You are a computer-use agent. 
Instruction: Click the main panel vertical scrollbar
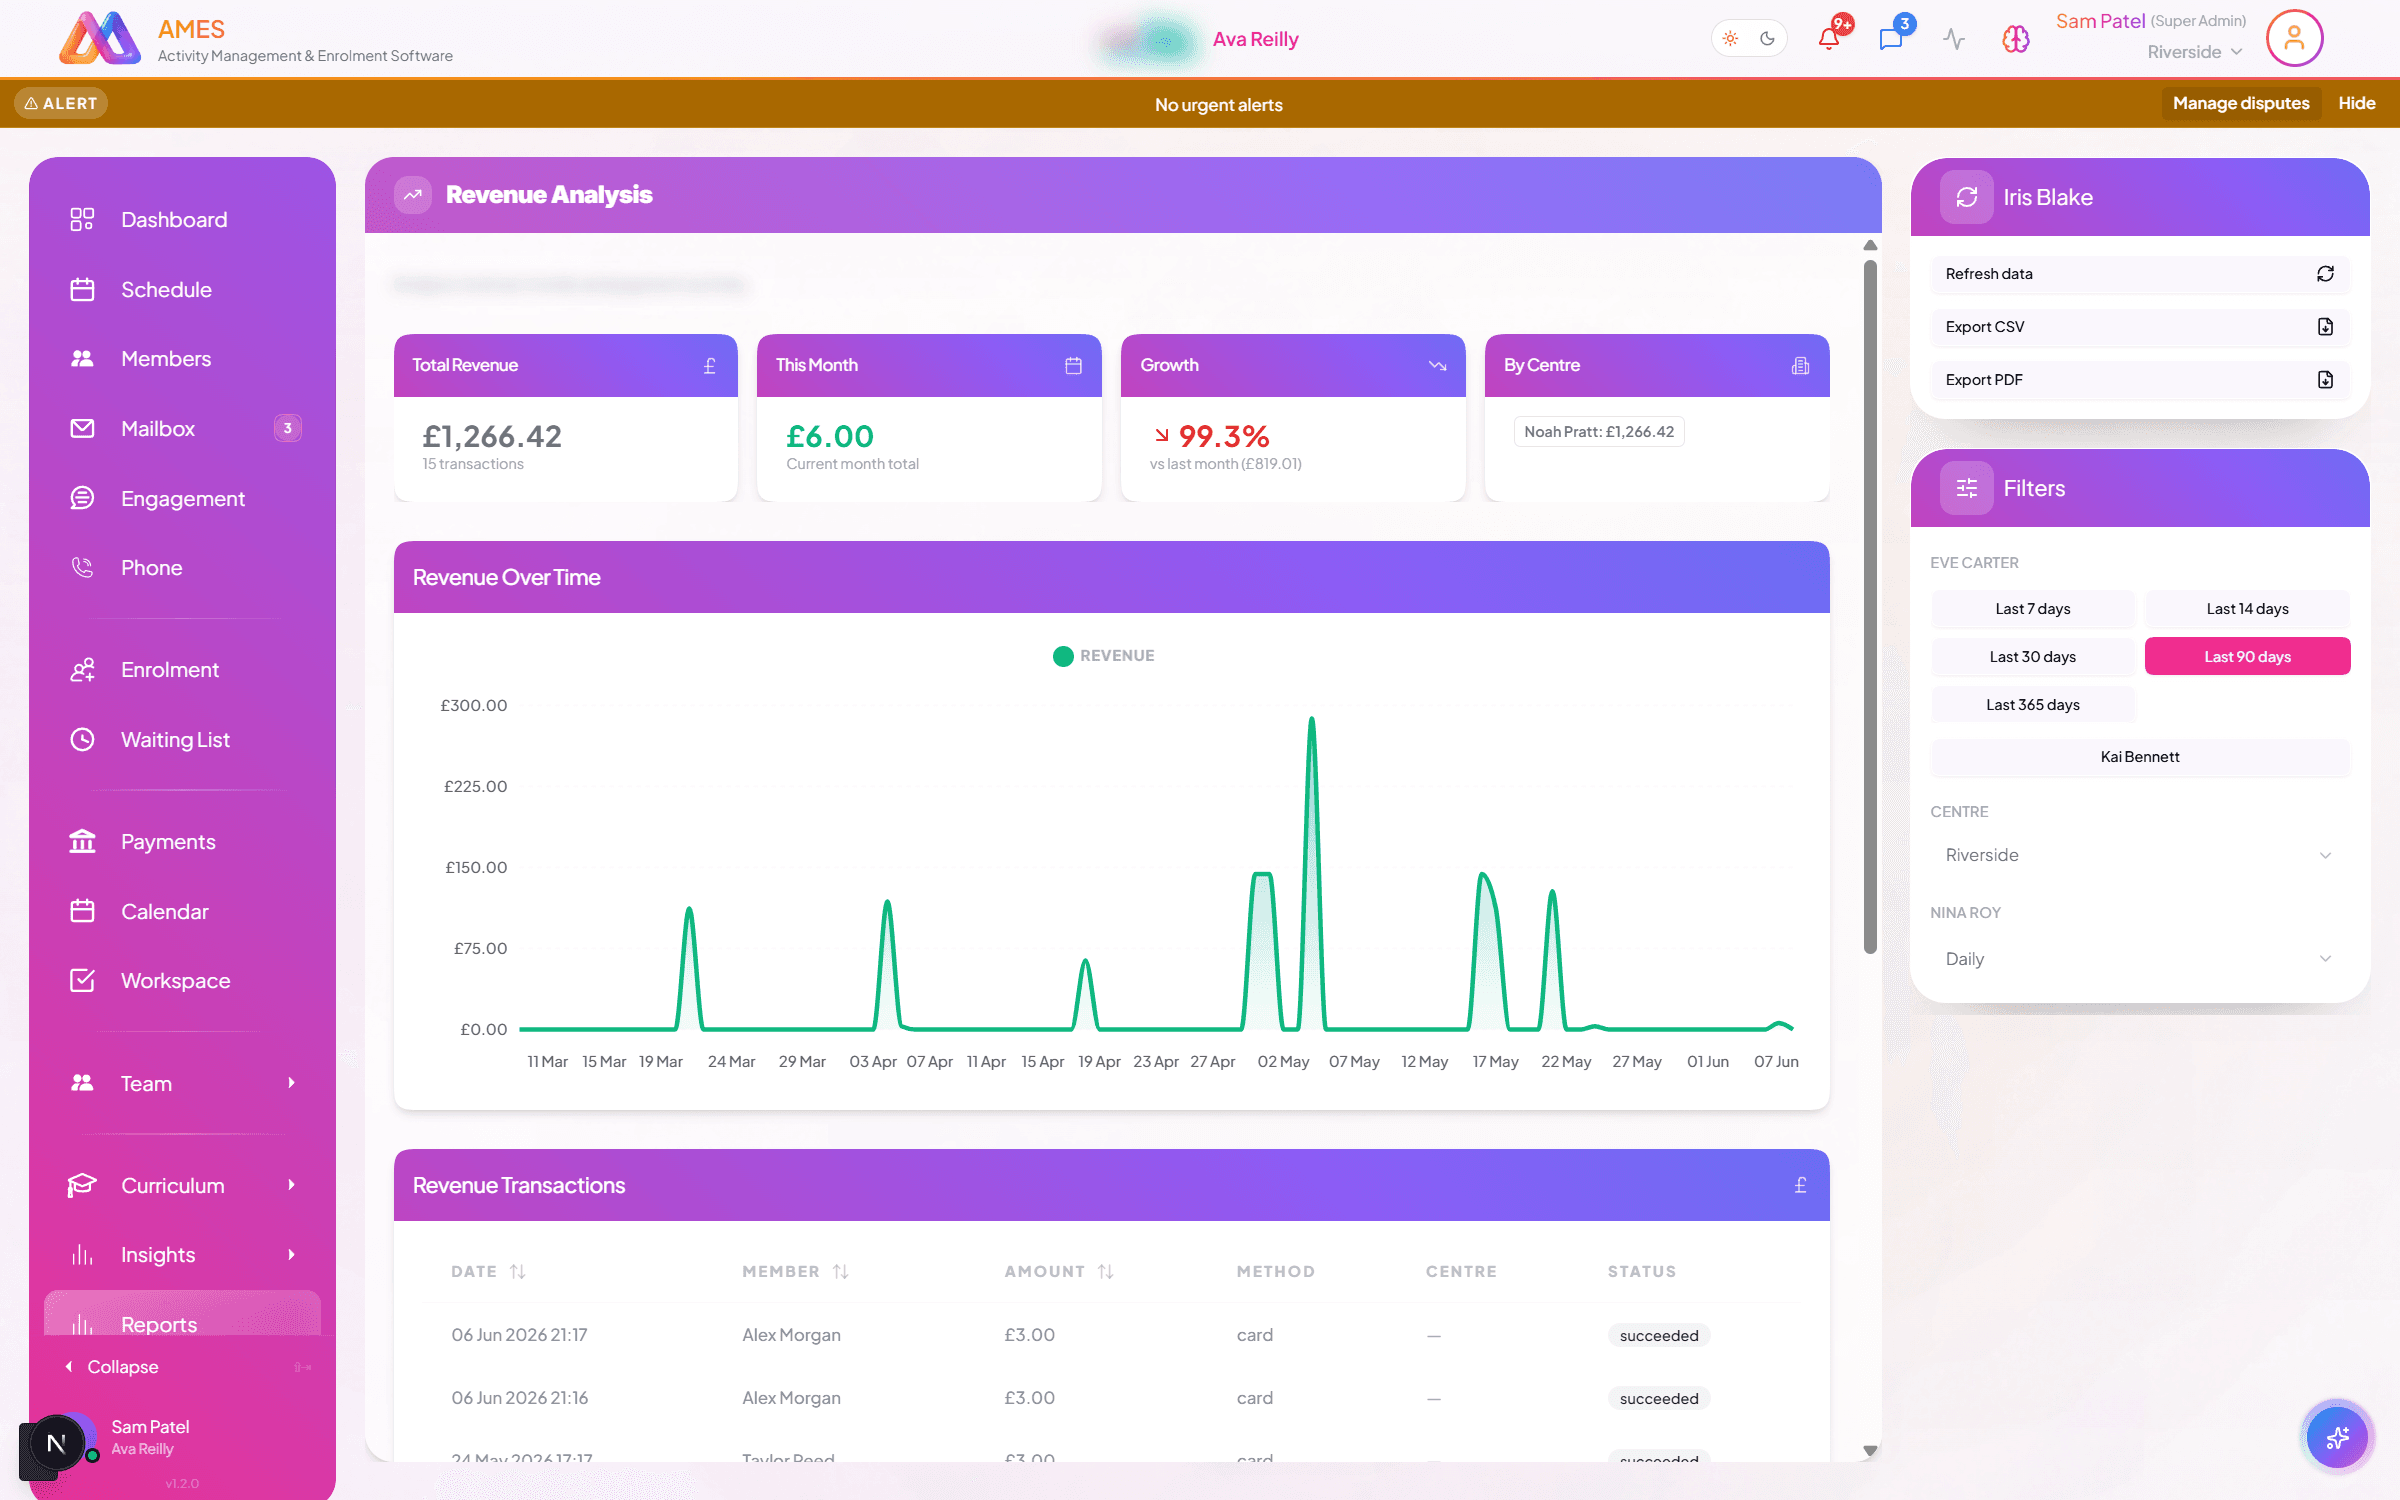pos(1869,607)
